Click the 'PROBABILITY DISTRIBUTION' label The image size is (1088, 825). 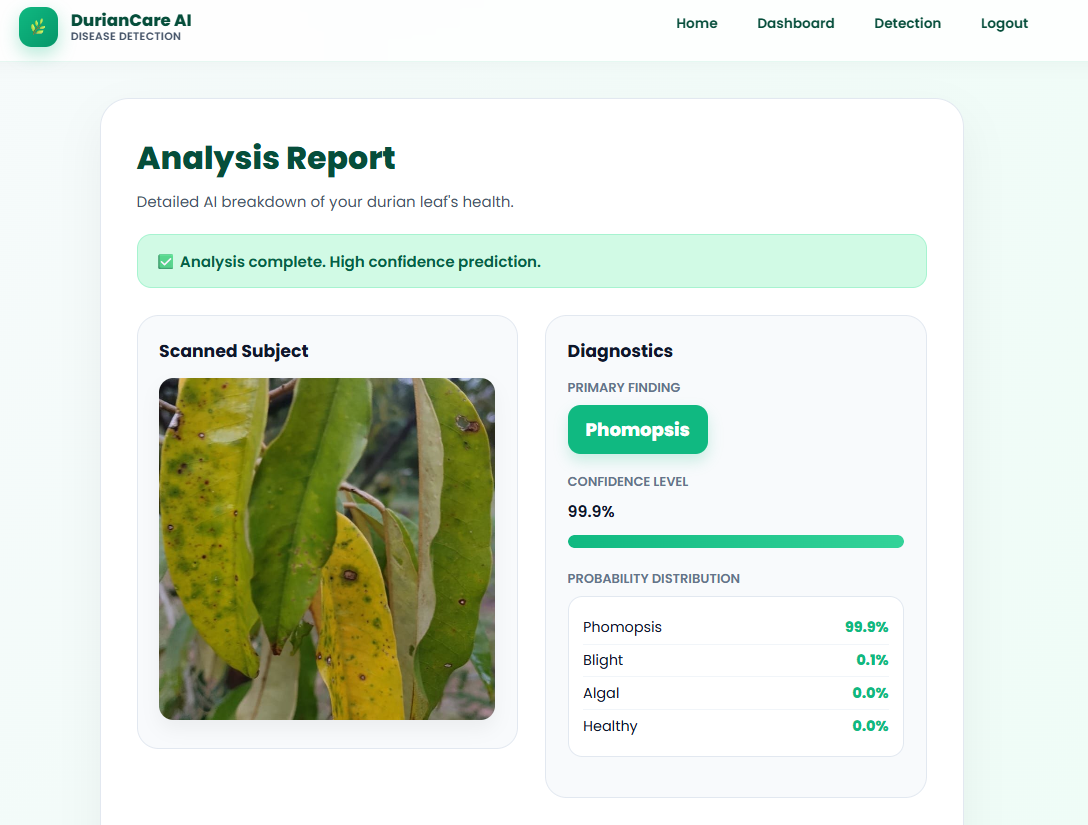pyautogui.click(x=654, y=579)
